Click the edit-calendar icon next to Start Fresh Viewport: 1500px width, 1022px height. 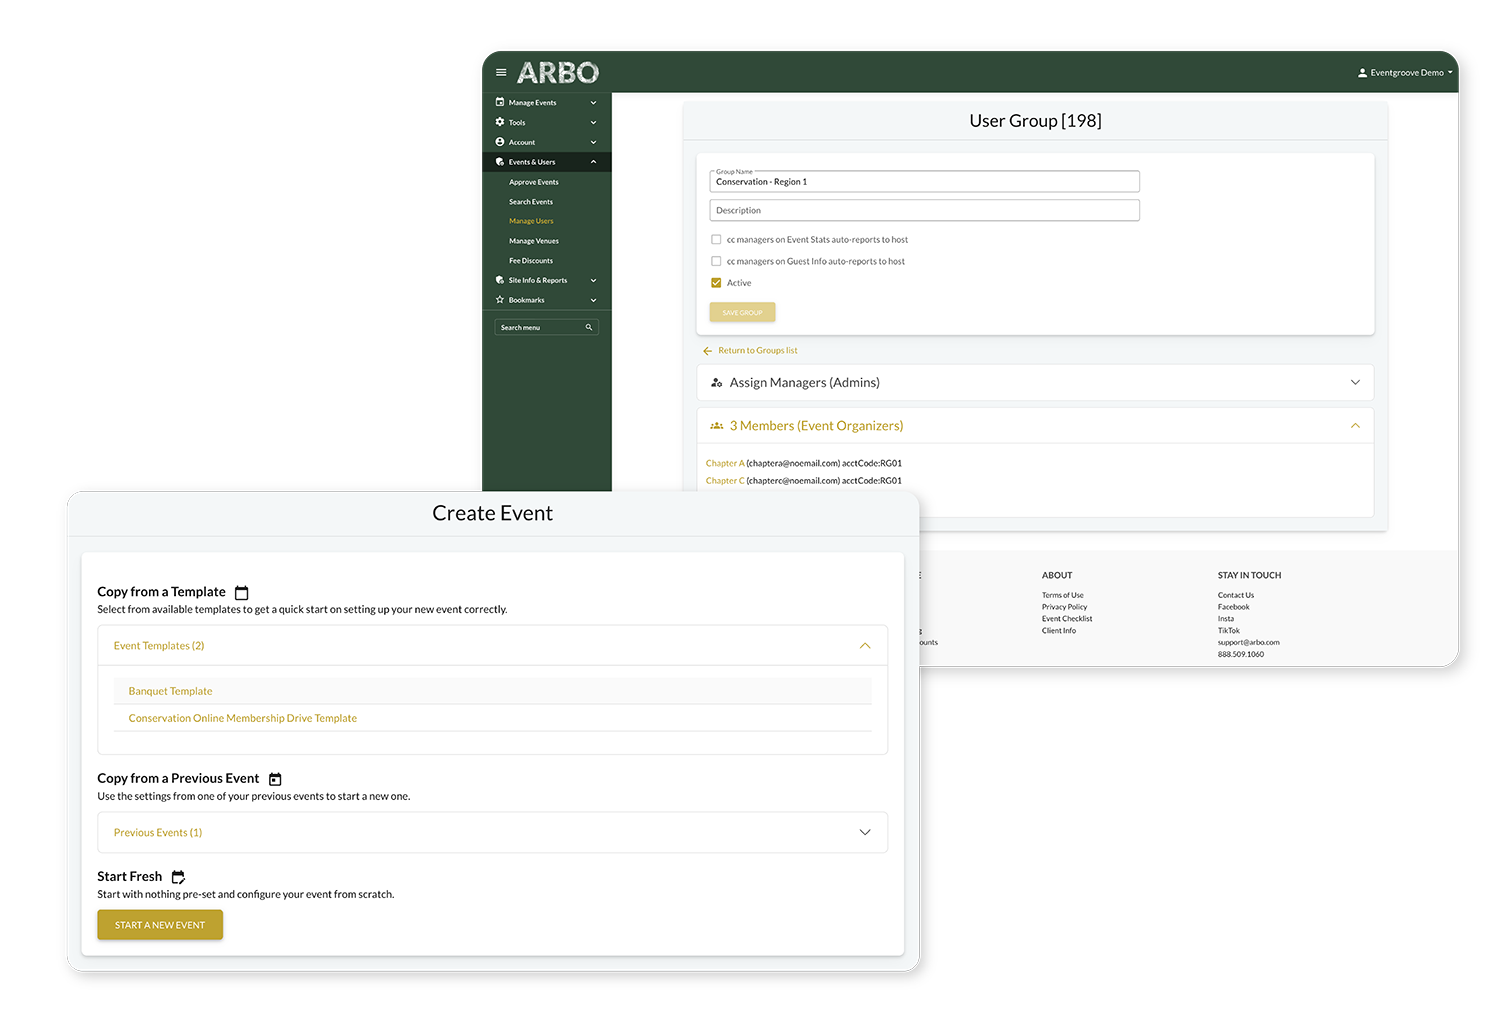[x=178, y=877]
